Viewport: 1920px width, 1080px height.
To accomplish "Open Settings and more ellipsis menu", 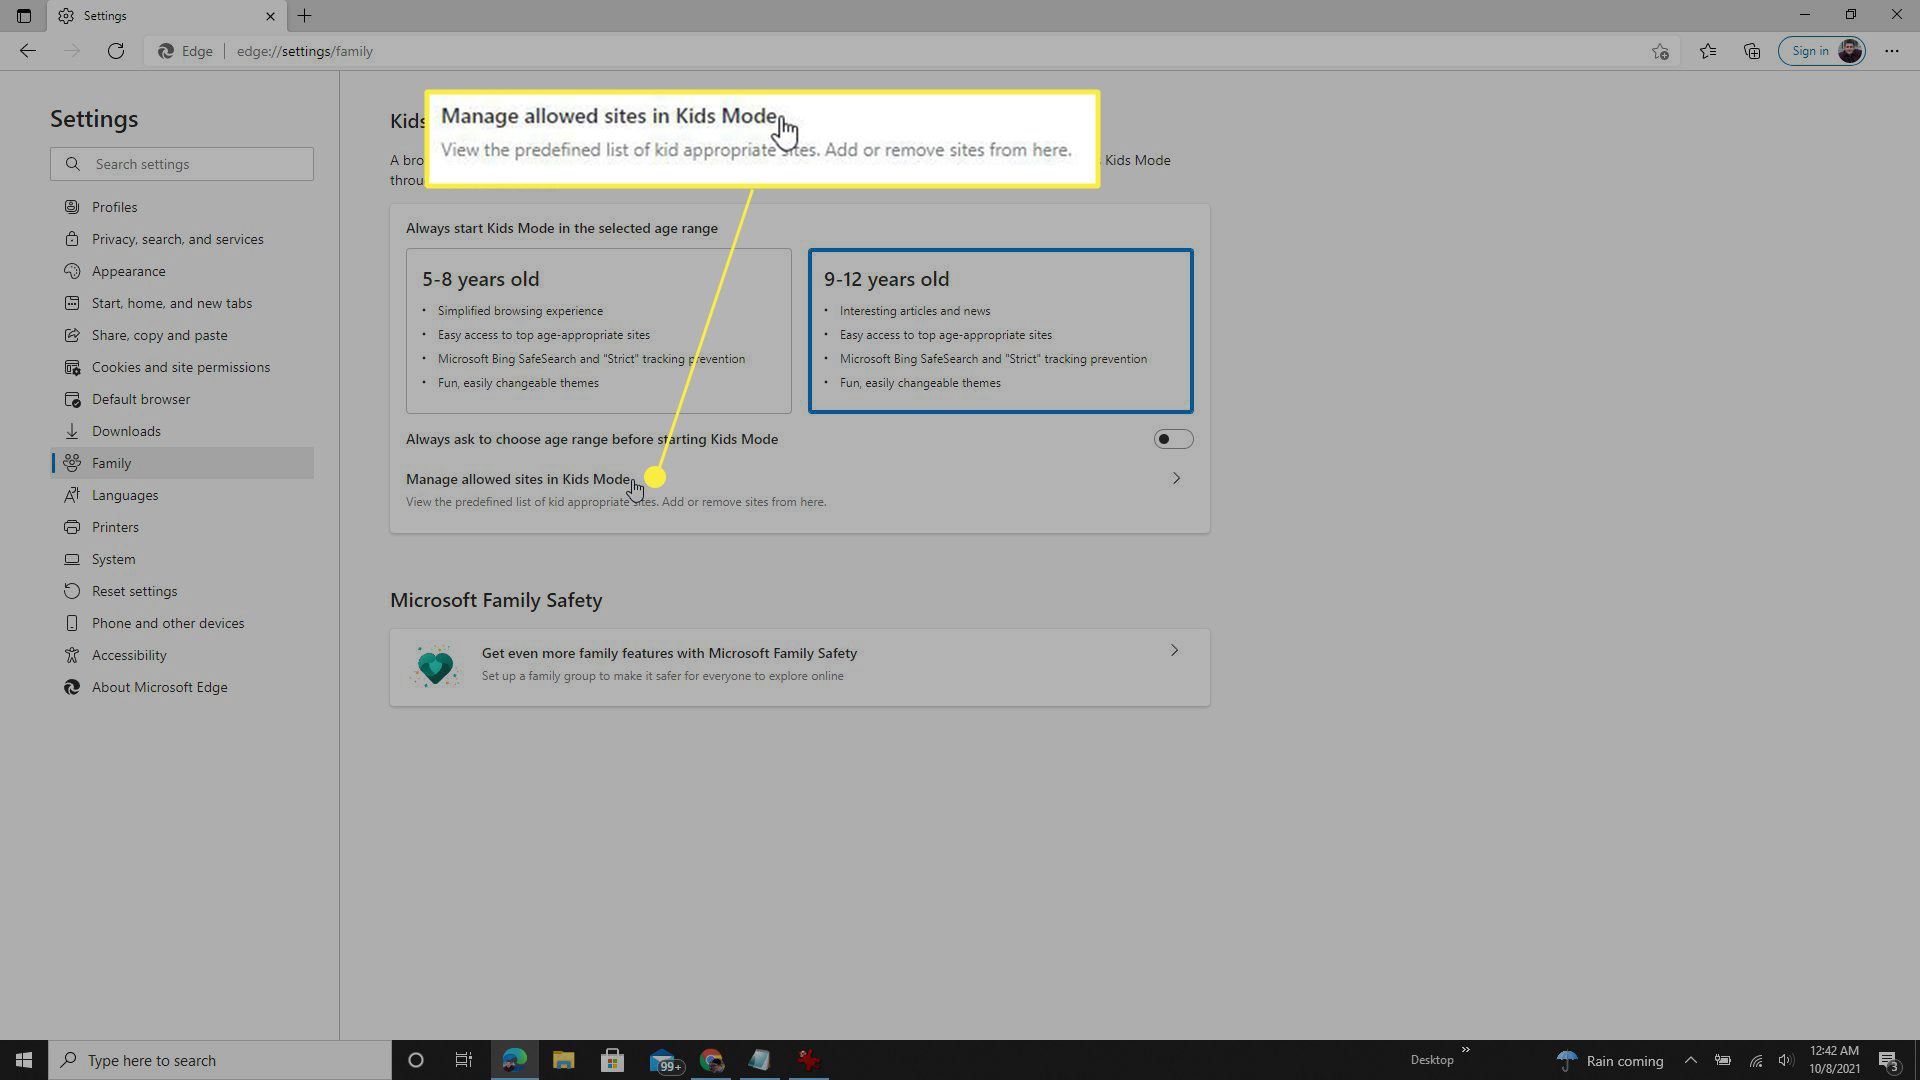I will click(x=1891, y=51).
